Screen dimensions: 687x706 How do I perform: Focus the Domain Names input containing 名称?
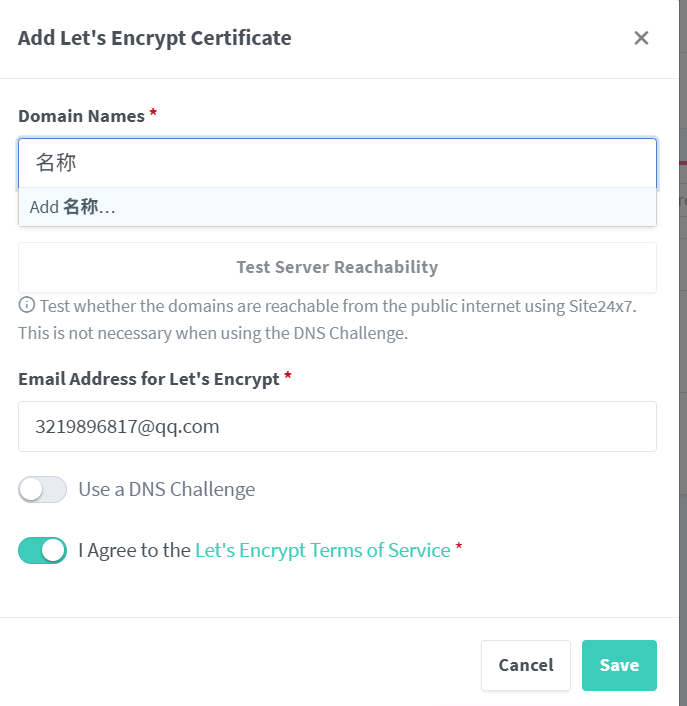(337, 163)
